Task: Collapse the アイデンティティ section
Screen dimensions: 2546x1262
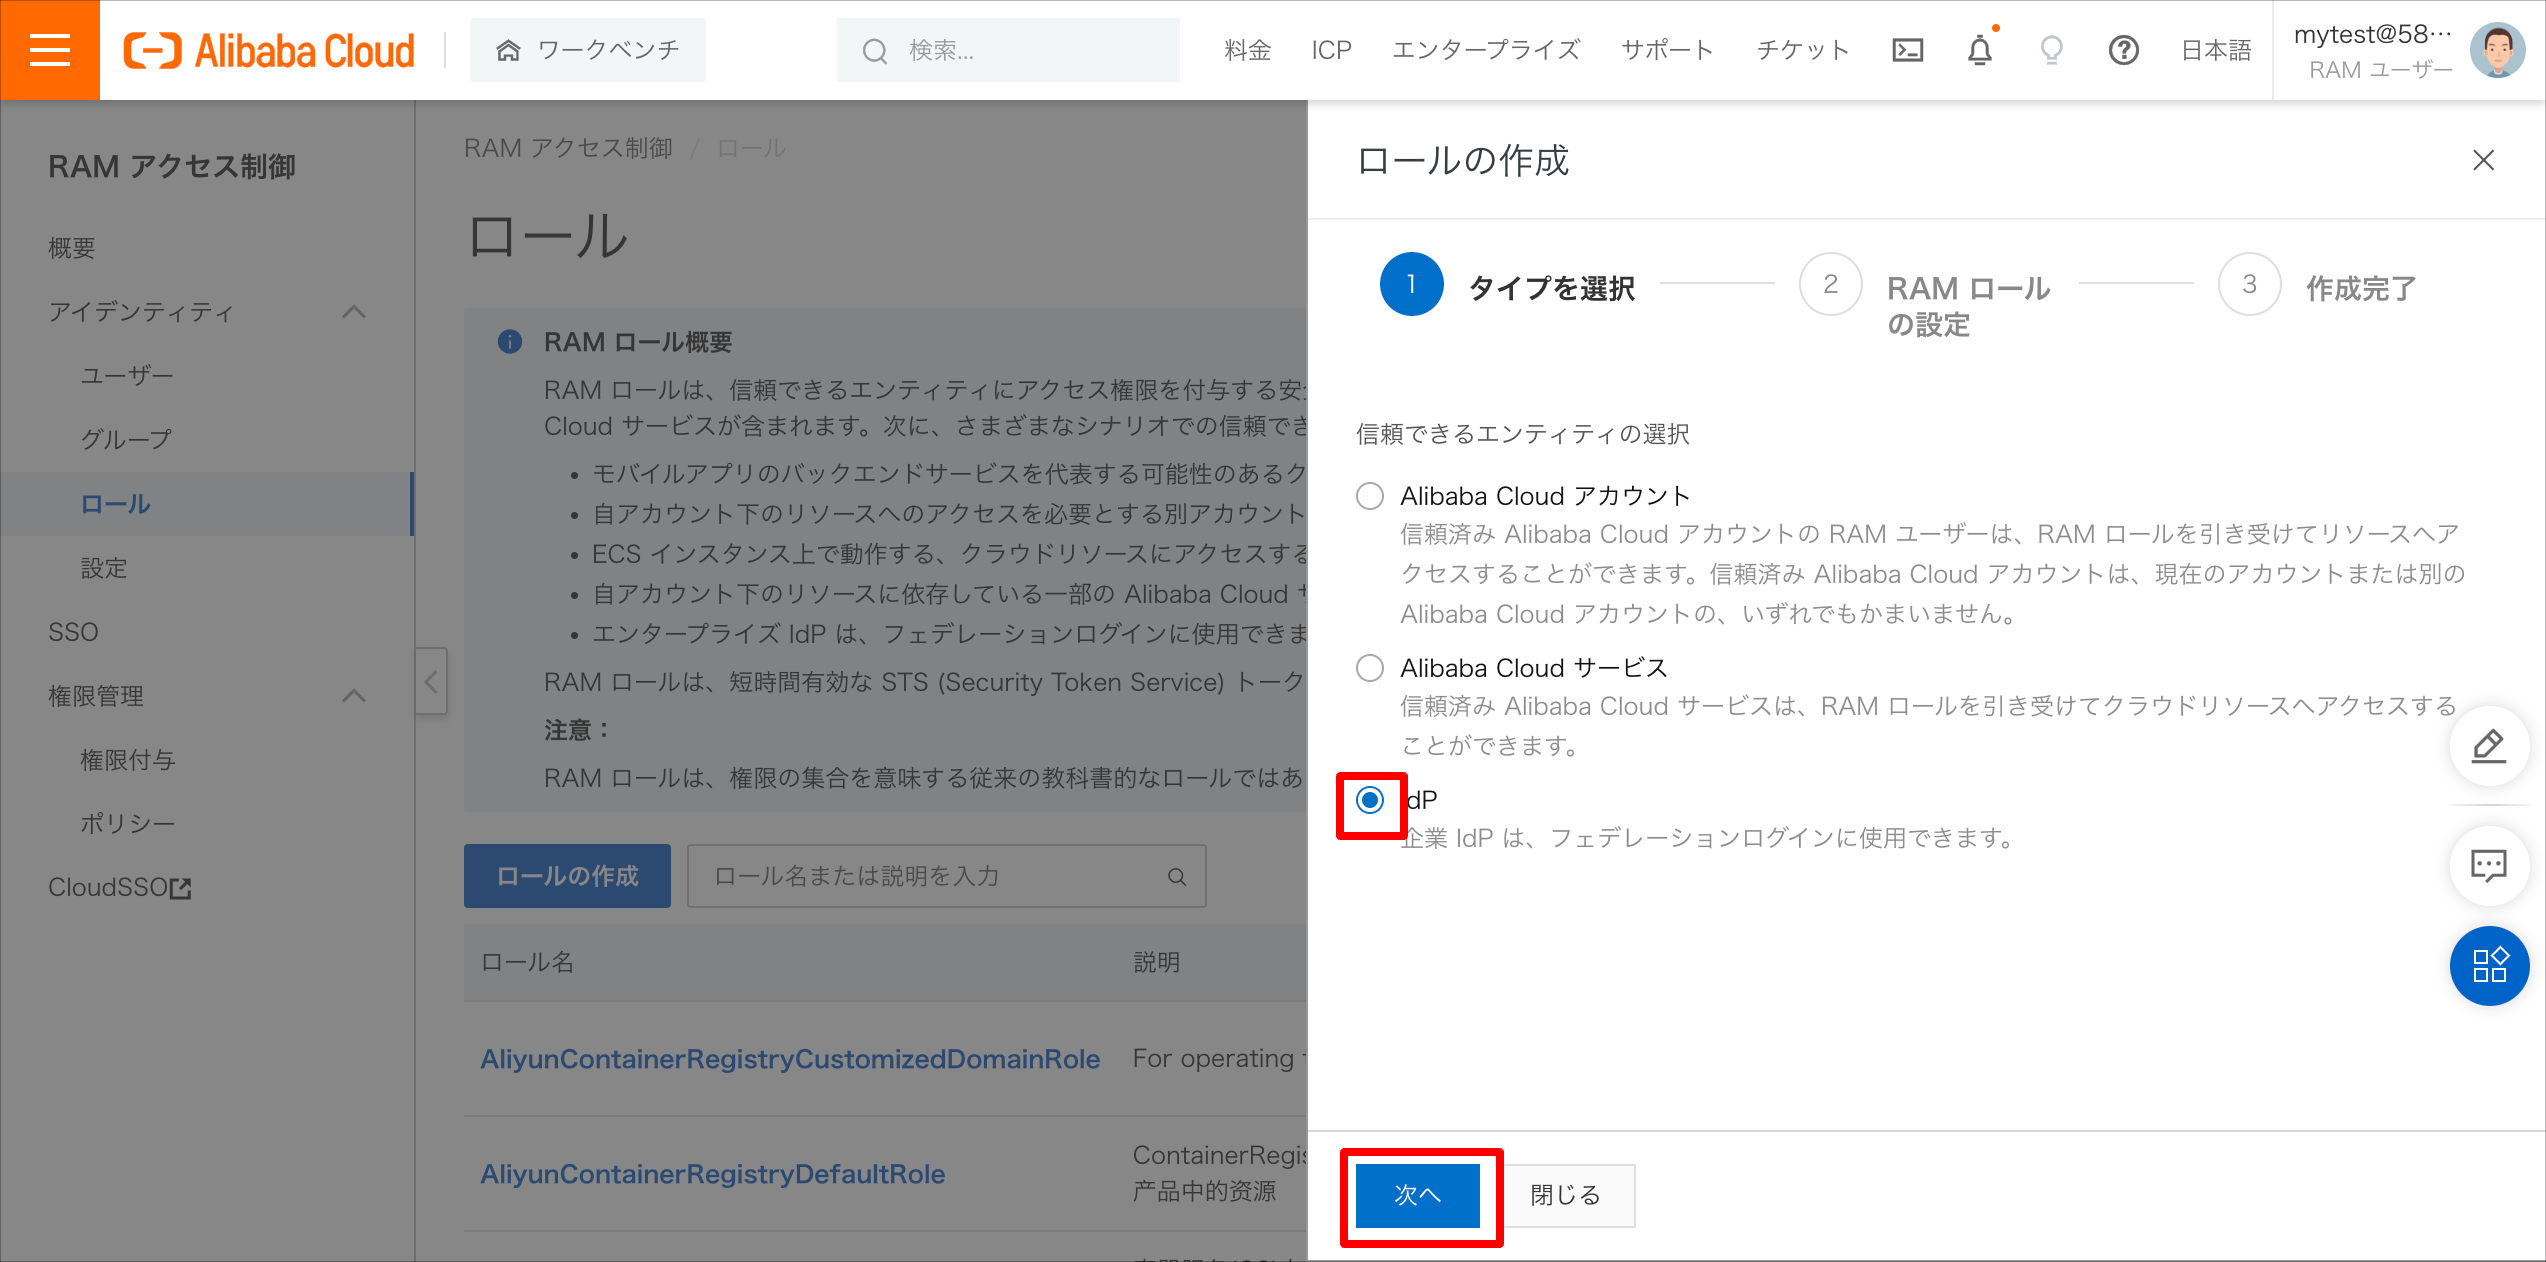Action: 354,312
